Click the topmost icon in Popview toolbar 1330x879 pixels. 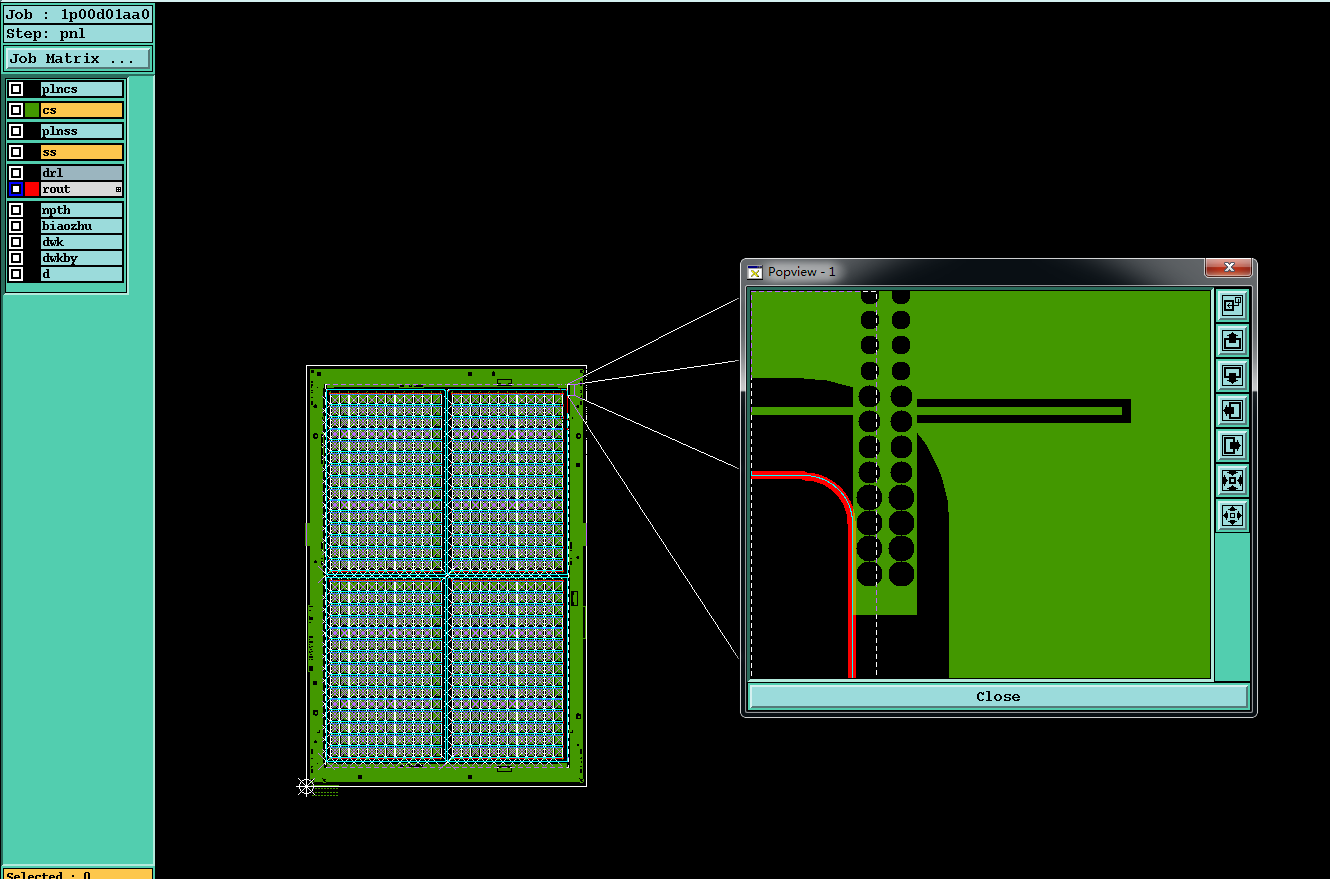coord(1232,305)
